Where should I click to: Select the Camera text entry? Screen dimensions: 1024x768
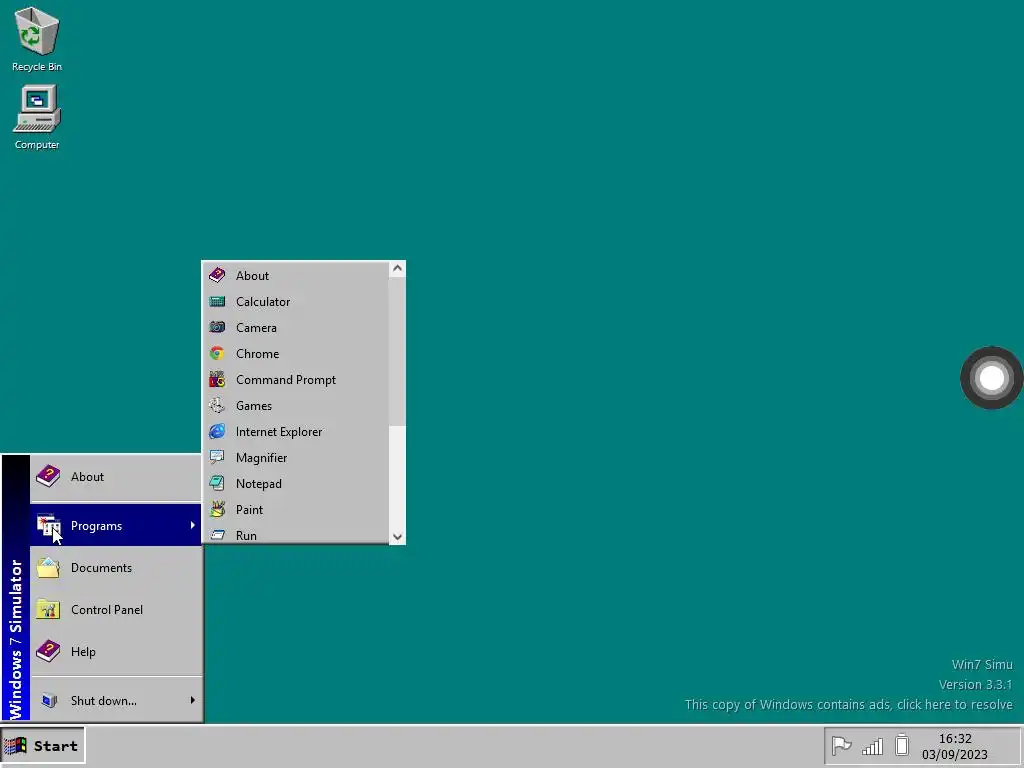click(256, 328)
